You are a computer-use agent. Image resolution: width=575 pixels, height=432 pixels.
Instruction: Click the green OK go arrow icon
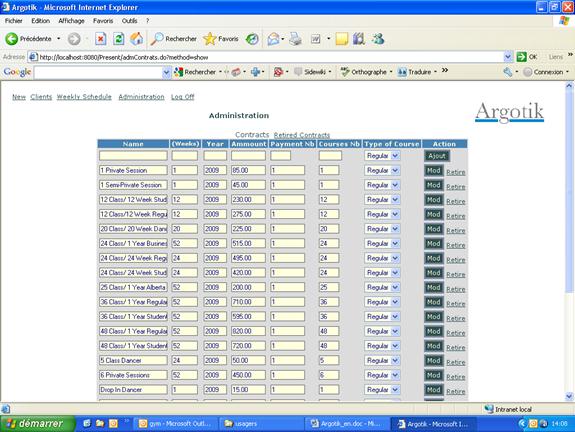point(521,57)
